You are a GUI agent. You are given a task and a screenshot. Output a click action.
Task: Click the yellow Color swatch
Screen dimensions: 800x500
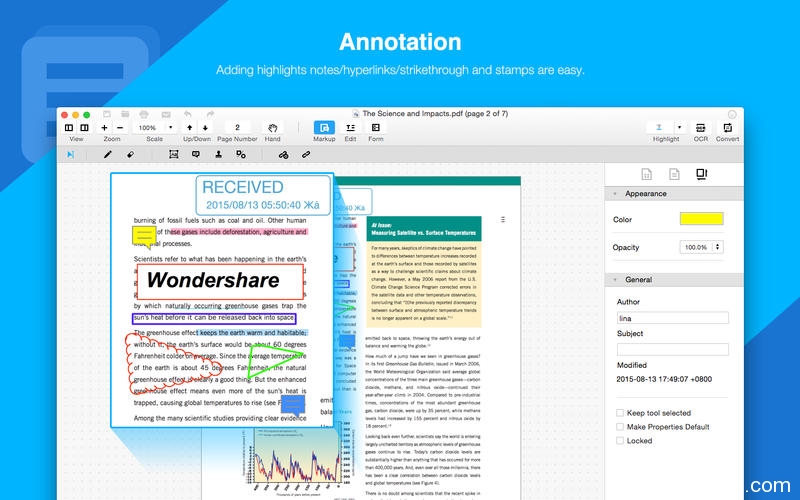702,219
